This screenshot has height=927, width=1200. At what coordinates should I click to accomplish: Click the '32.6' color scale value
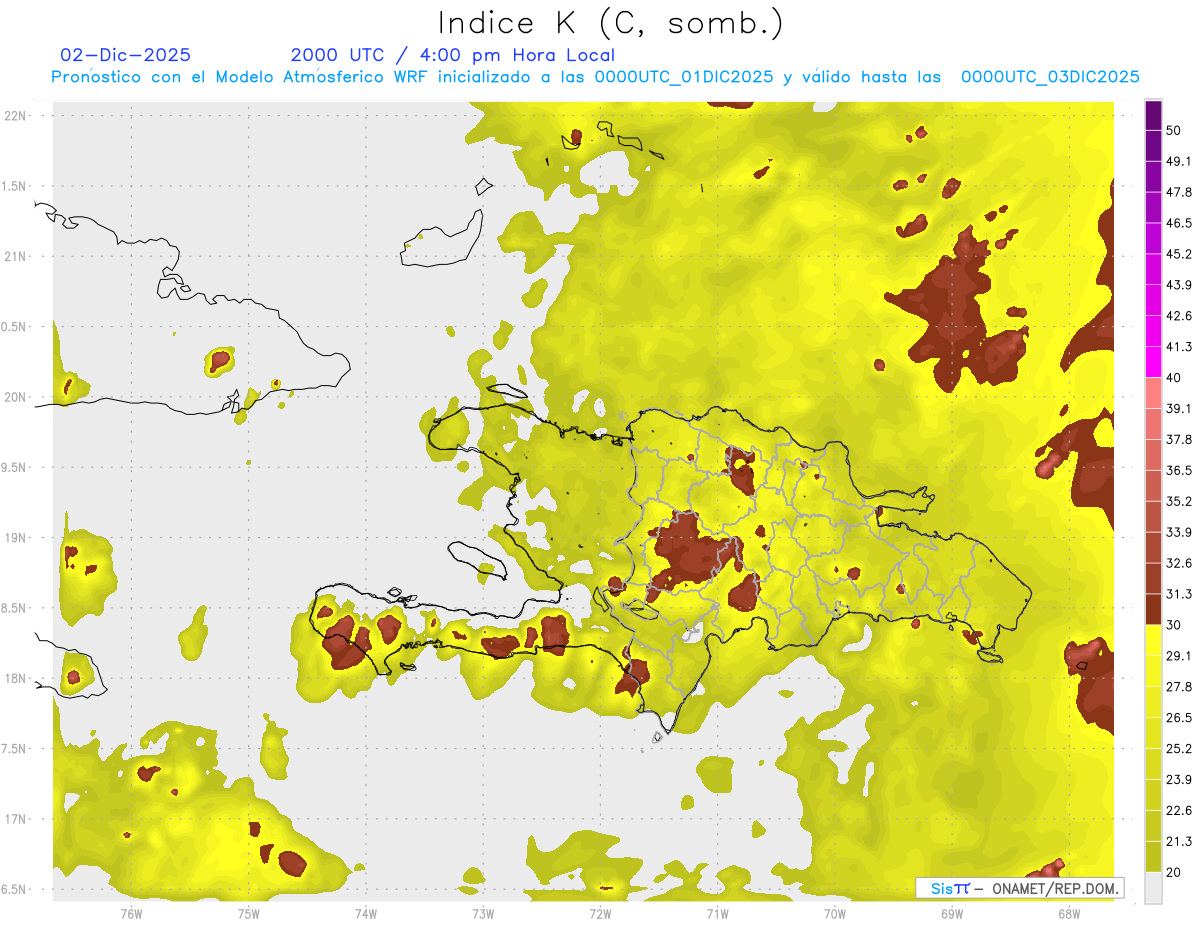[1179, 563]
